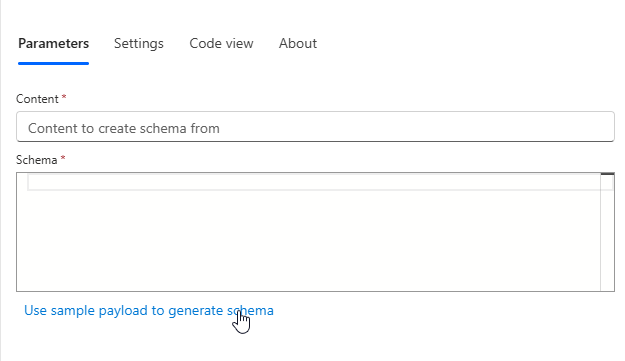
Task: Click the red asterisk beside Schema
Action: (x=63, y=158)
